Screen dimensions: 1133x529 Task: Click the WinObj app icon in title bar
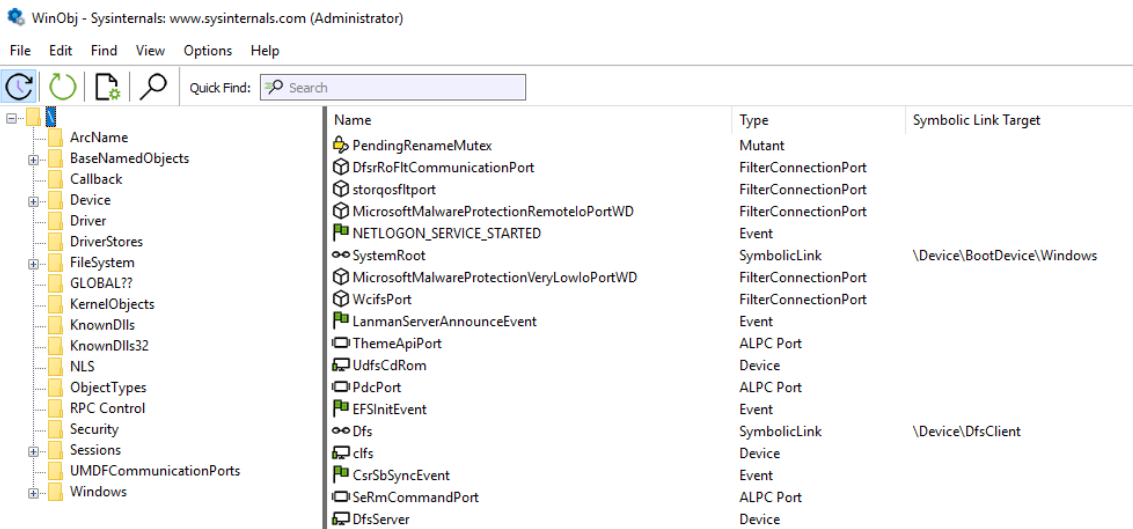coord(16,17)
